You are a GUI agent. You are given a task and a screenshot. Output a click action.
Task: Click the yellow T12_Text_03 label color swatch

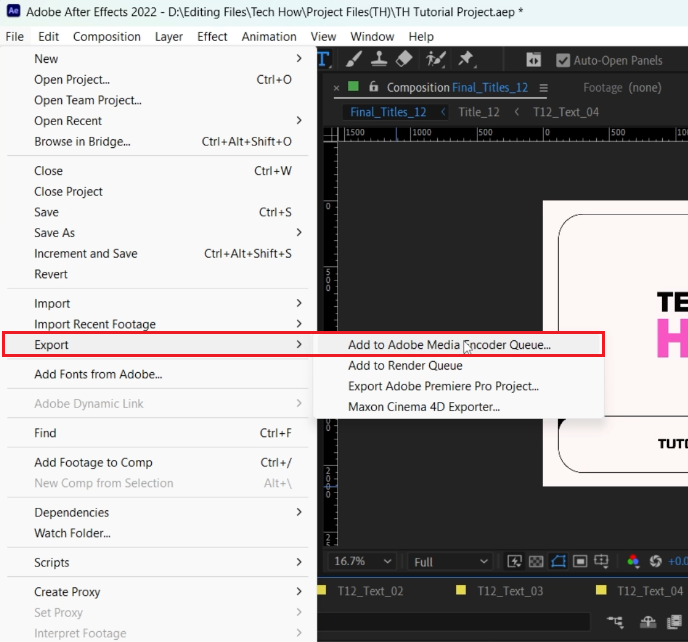coord(460,591)
